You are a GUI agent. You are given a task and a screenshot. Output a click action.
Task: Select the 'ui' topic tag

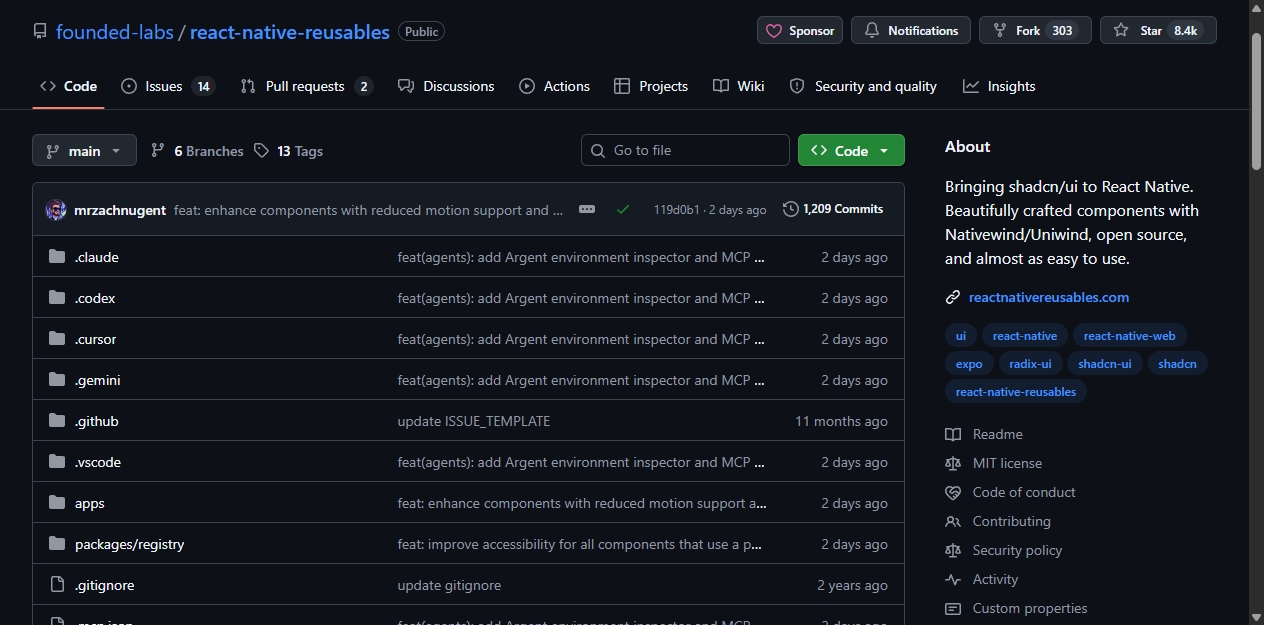coord(961,336)
